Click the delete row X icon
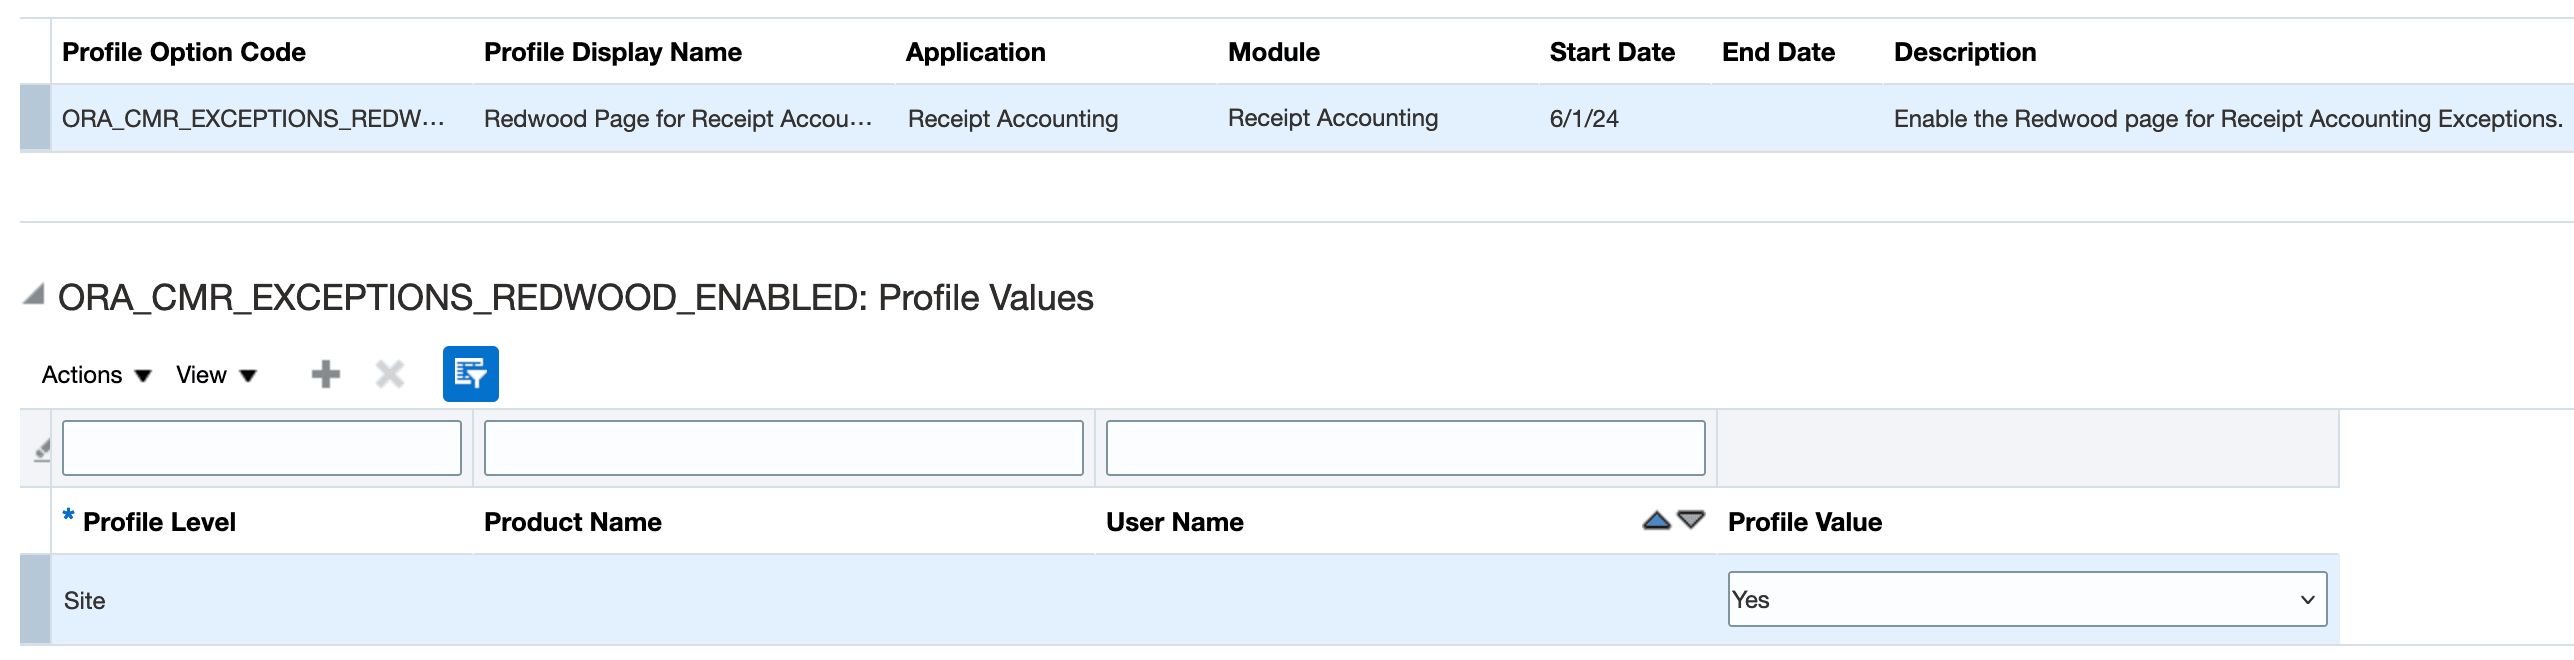Viewport: 2574px width, 660px height. [x=389, y=375]
